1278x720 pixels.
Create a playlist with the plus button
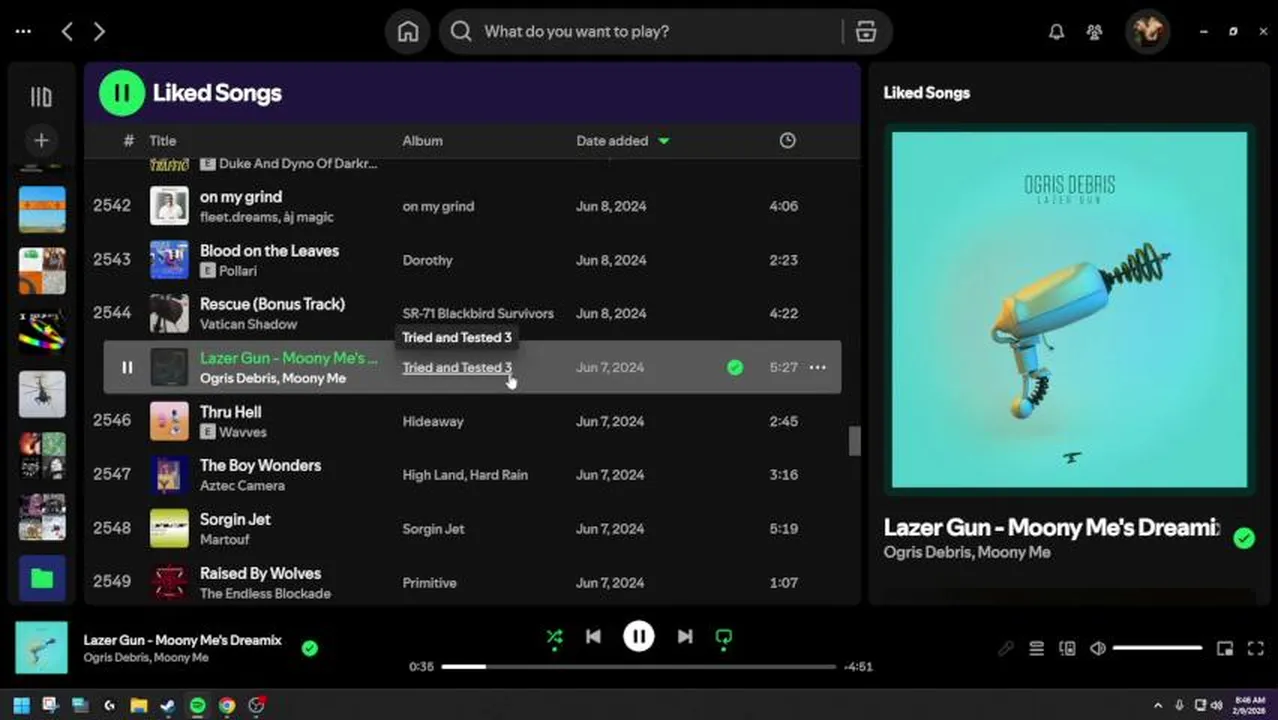[41, 141]
